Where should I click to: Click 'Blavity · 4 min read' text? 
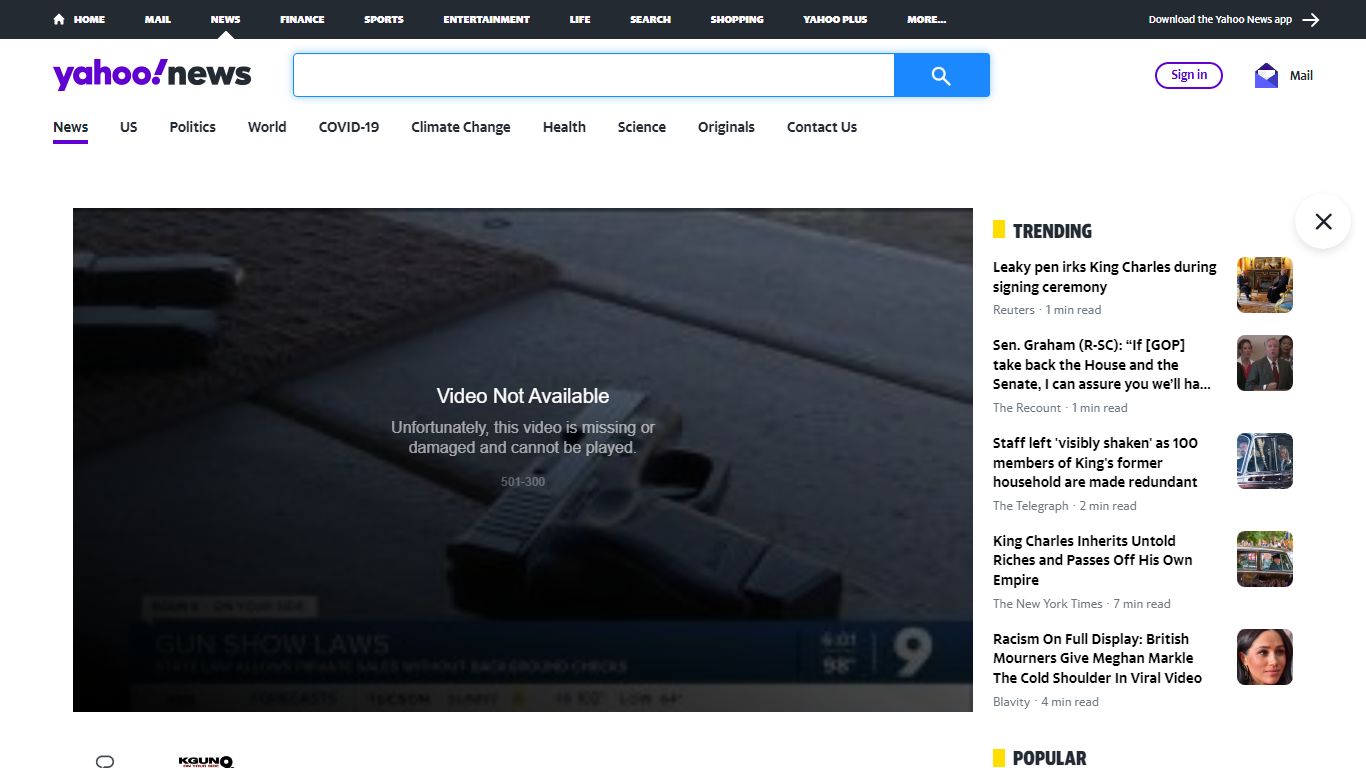click(x=1046, y=702)
